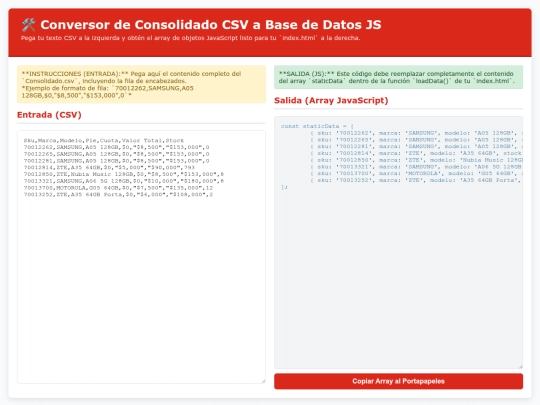Grab the resize handle of the output textarea
This screenshot has width=540, height=405.
coord(520,366)
